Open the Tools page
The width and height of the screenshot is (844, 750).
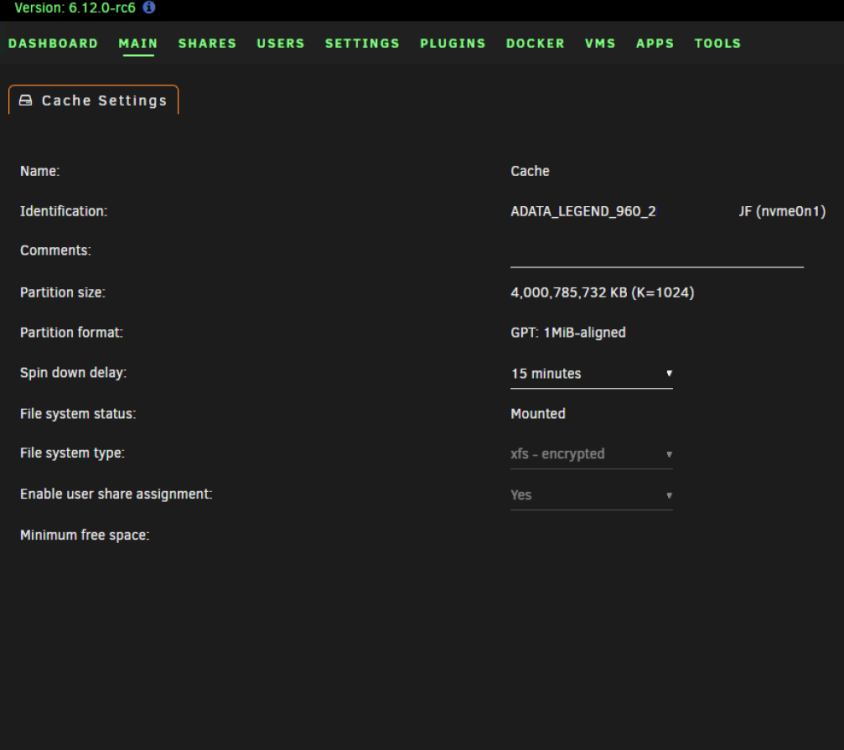pos(718,44)
